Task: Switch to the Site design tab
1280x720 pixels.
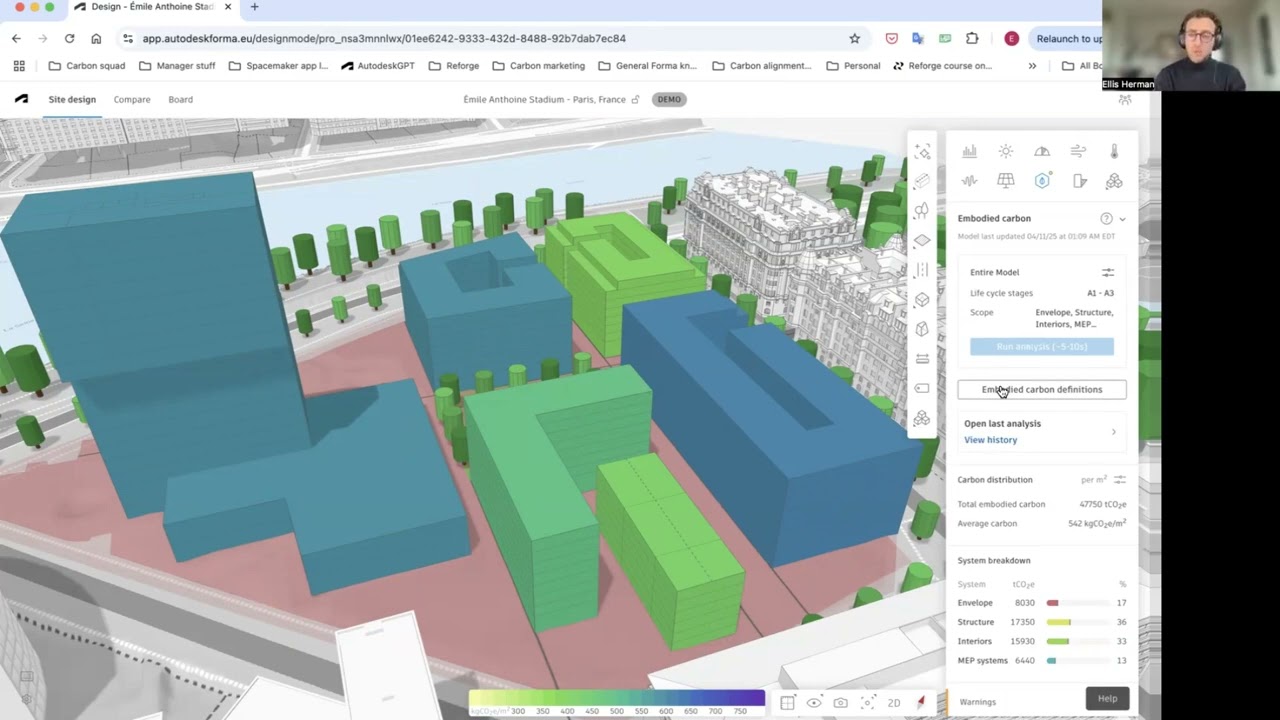Action: [x=72, y=99]
